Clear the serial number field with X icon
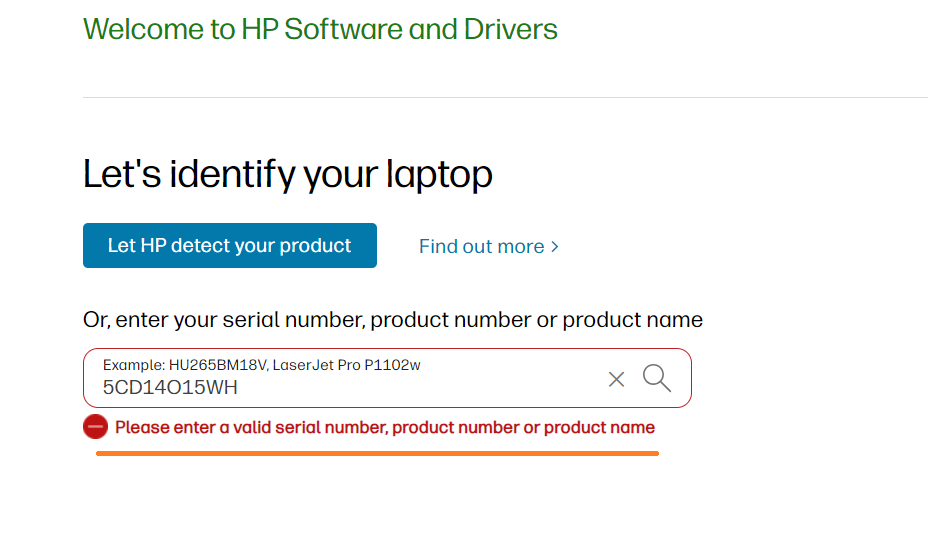928x547 pixels. click(616, 379)
